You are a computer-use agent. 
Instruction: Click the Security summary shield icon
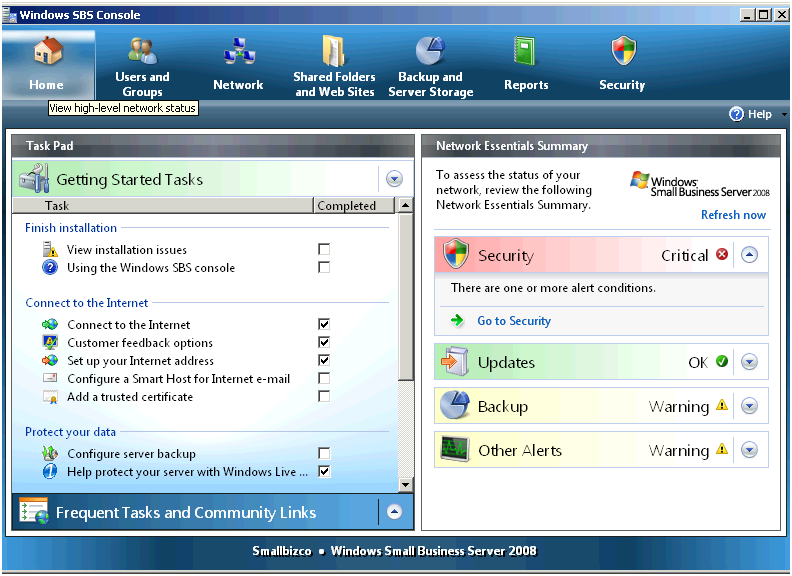tap(456, 254)
